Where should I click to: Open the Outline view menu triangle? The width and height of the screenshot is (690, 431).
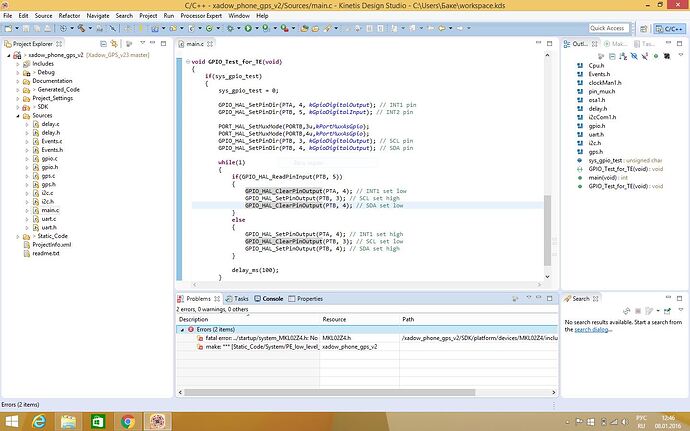tap(681, 55)
